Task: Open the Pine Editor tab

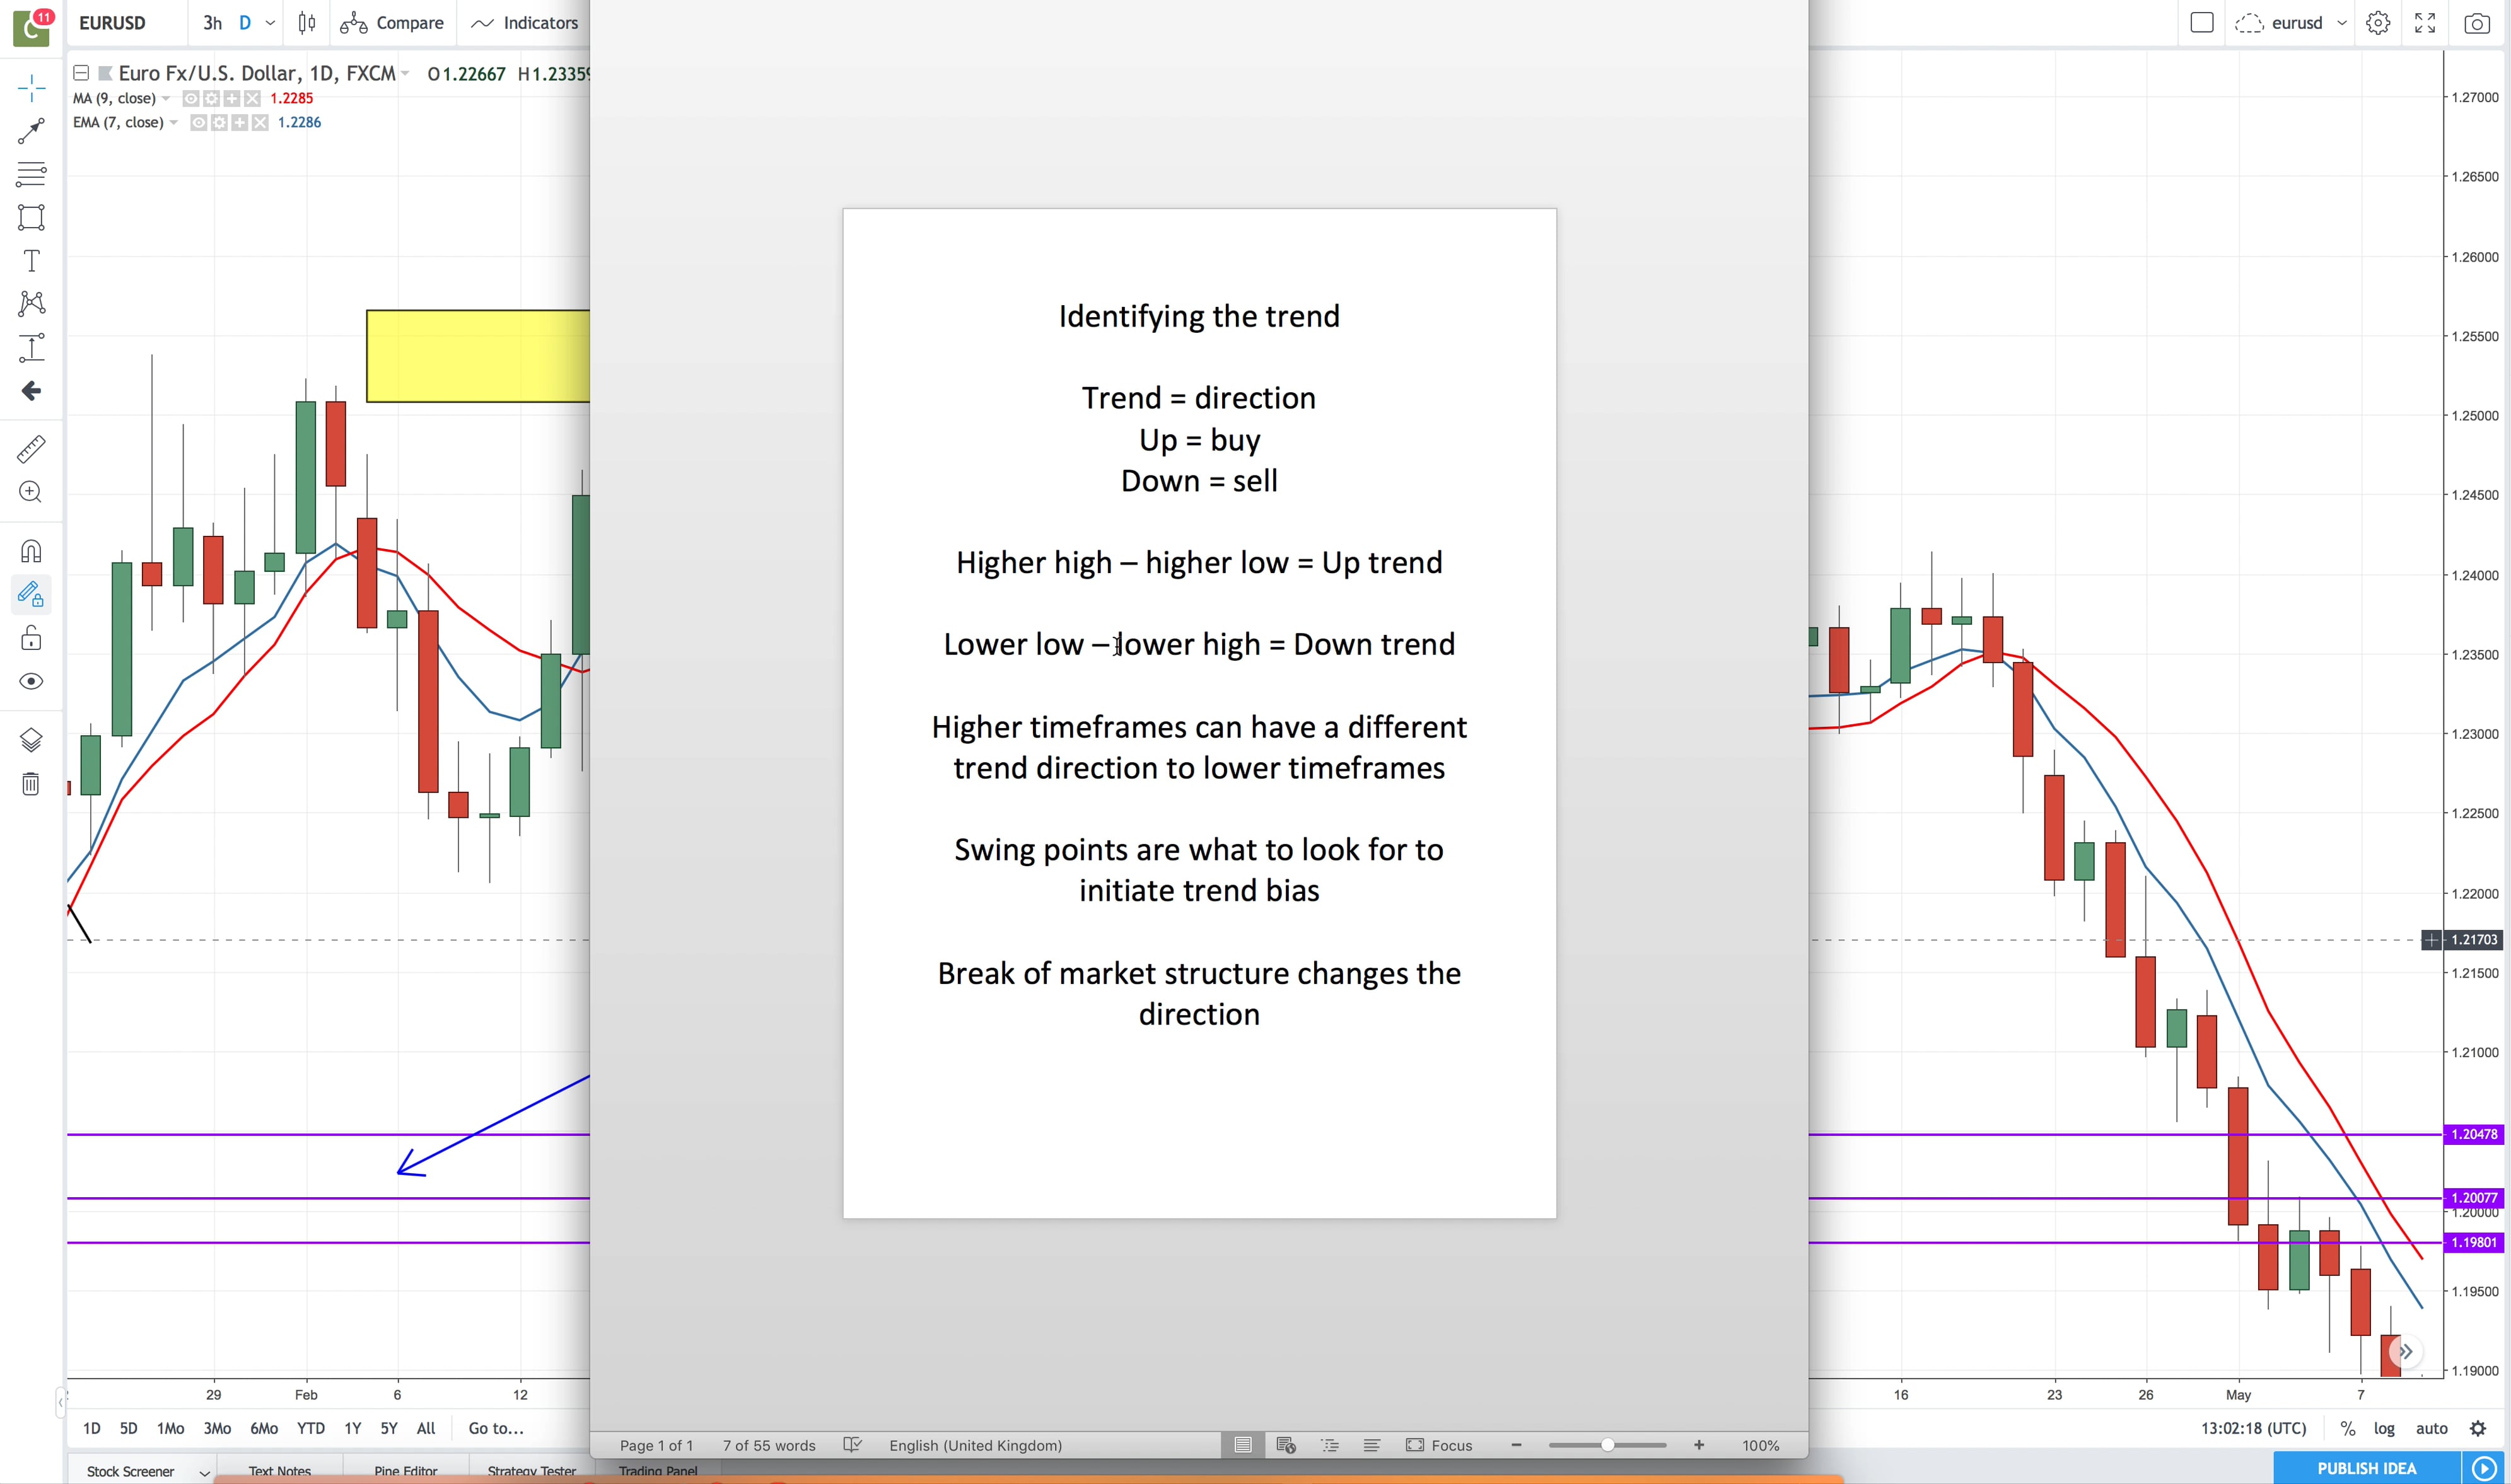Action: click(x=406, y=1471)
